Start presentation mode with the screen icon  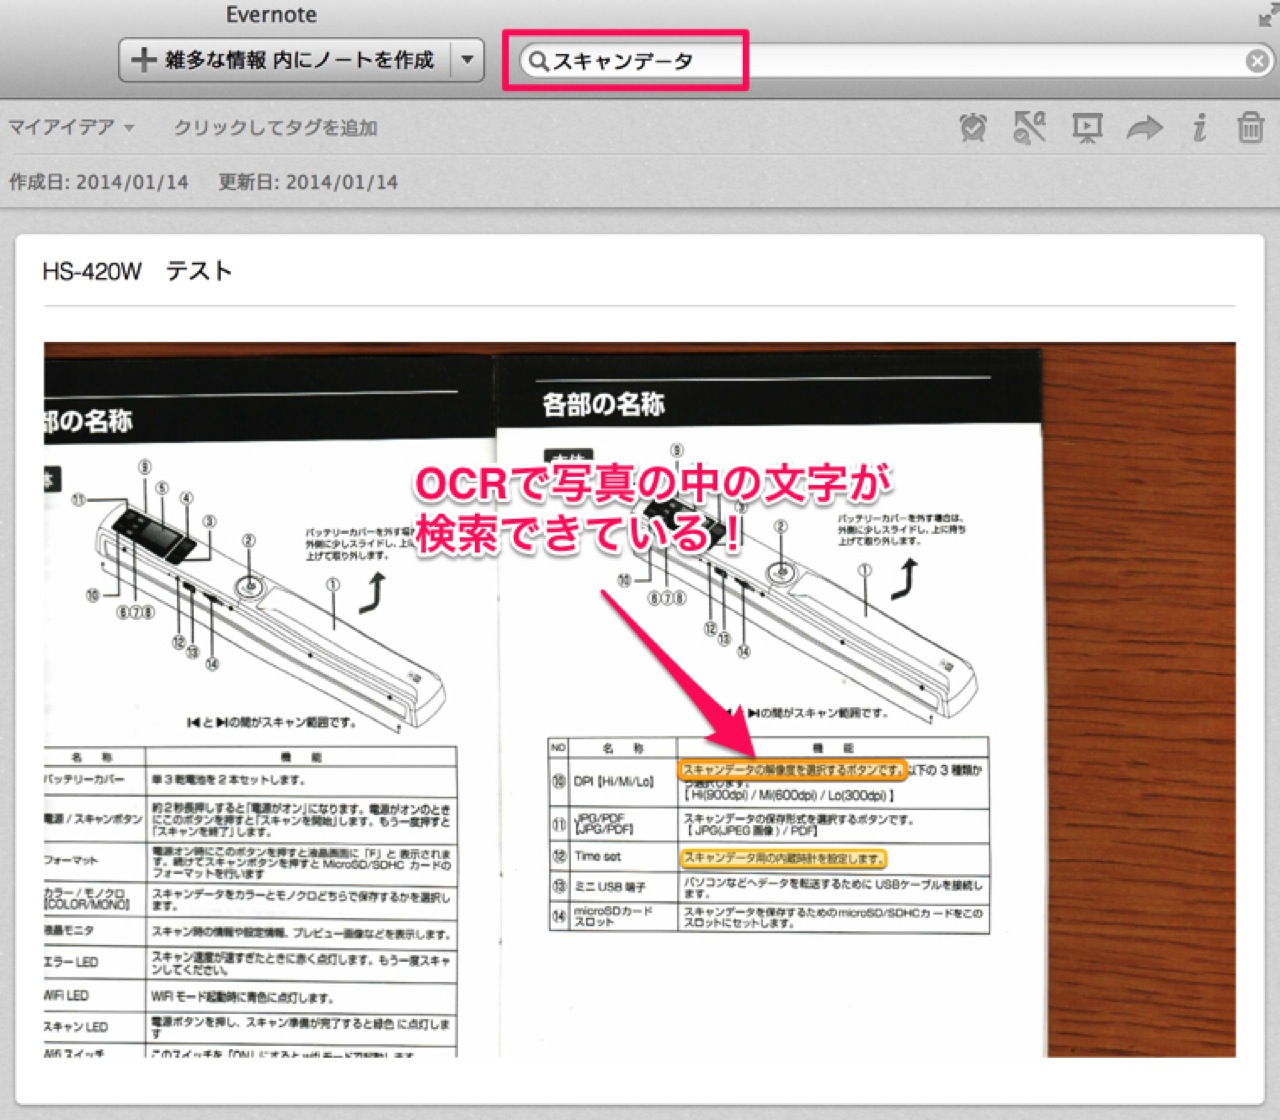(x=1087, y=127)
